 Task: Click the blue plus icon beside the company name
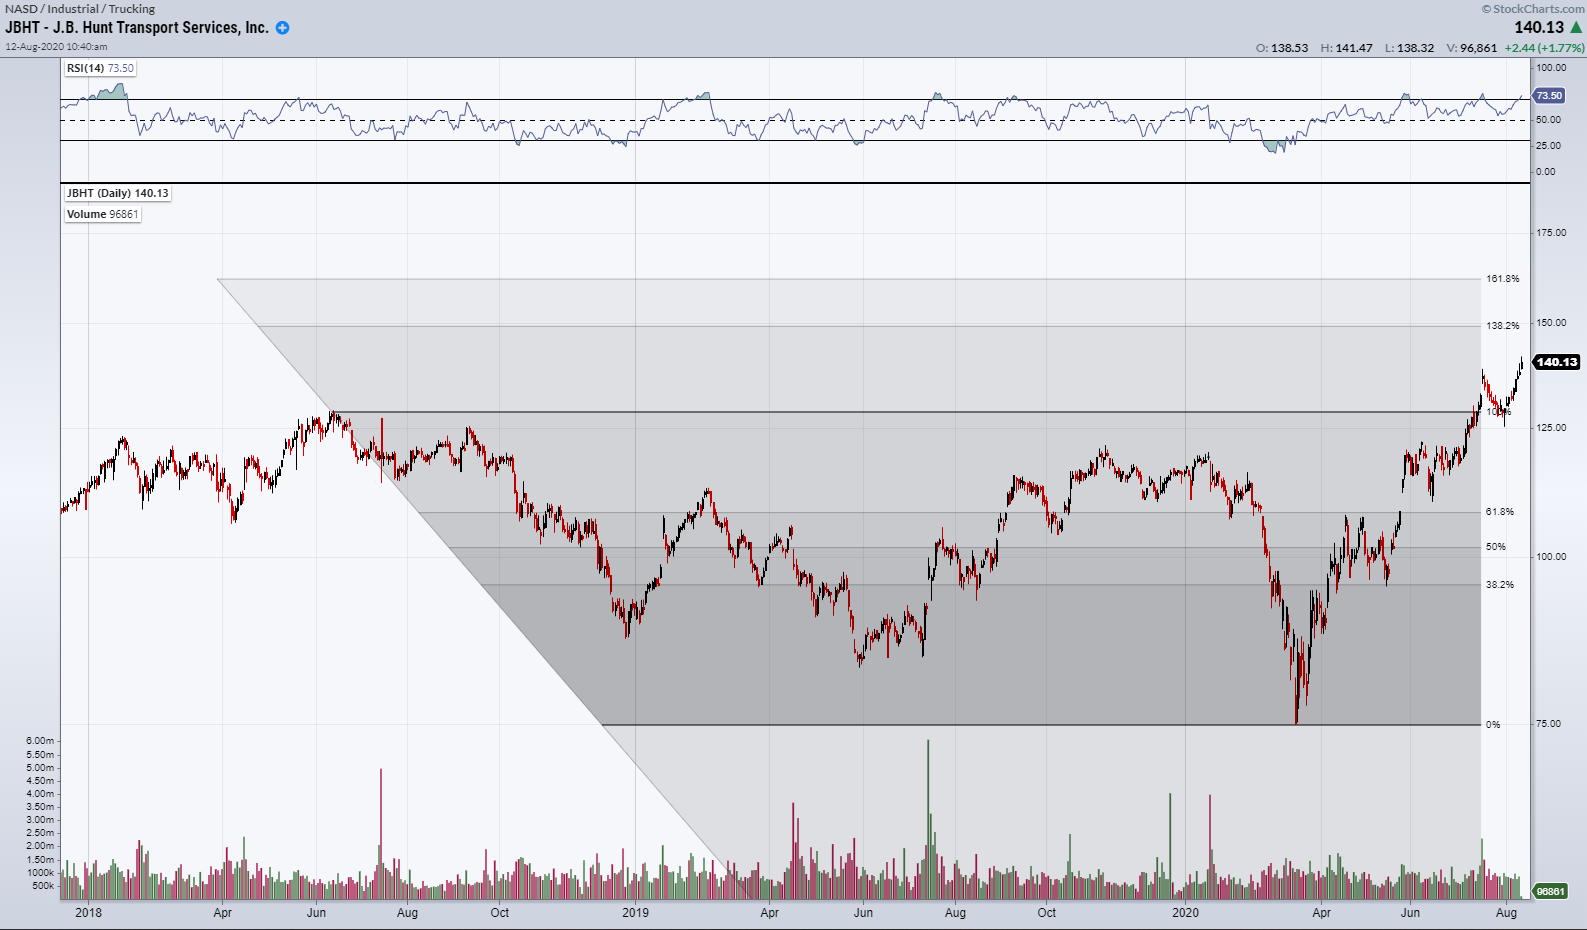pos(282,28)
